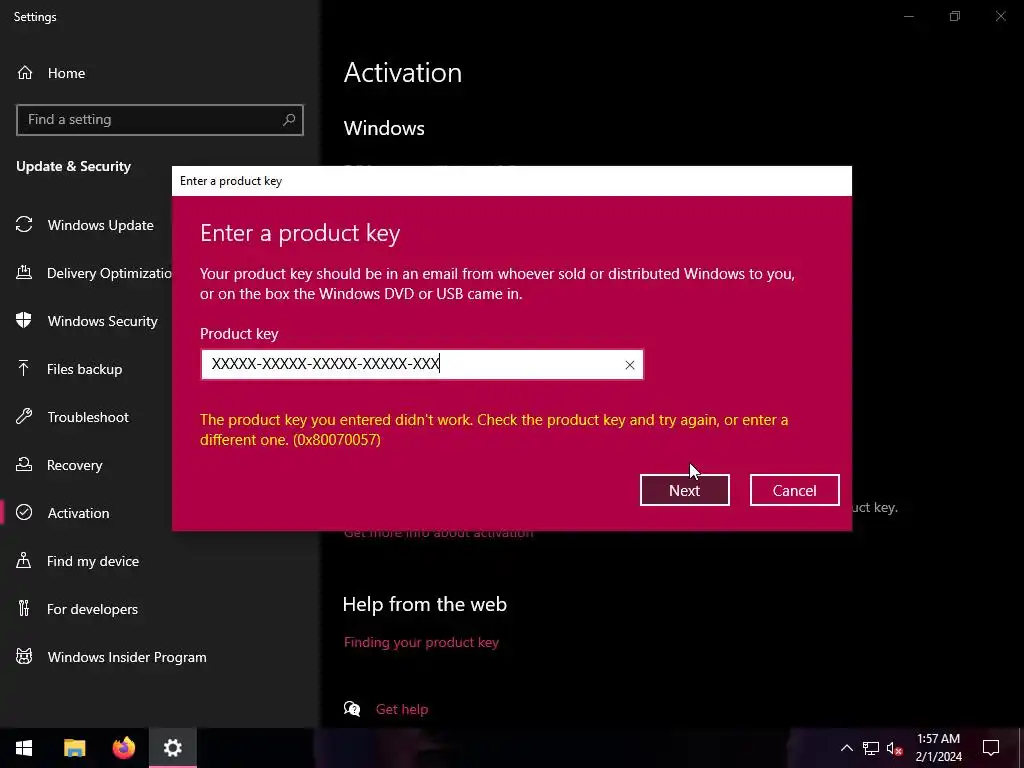This screenshot has height=768, width=1024.
Task: Select For developers in the sidebar
Action: pos(92,609)
